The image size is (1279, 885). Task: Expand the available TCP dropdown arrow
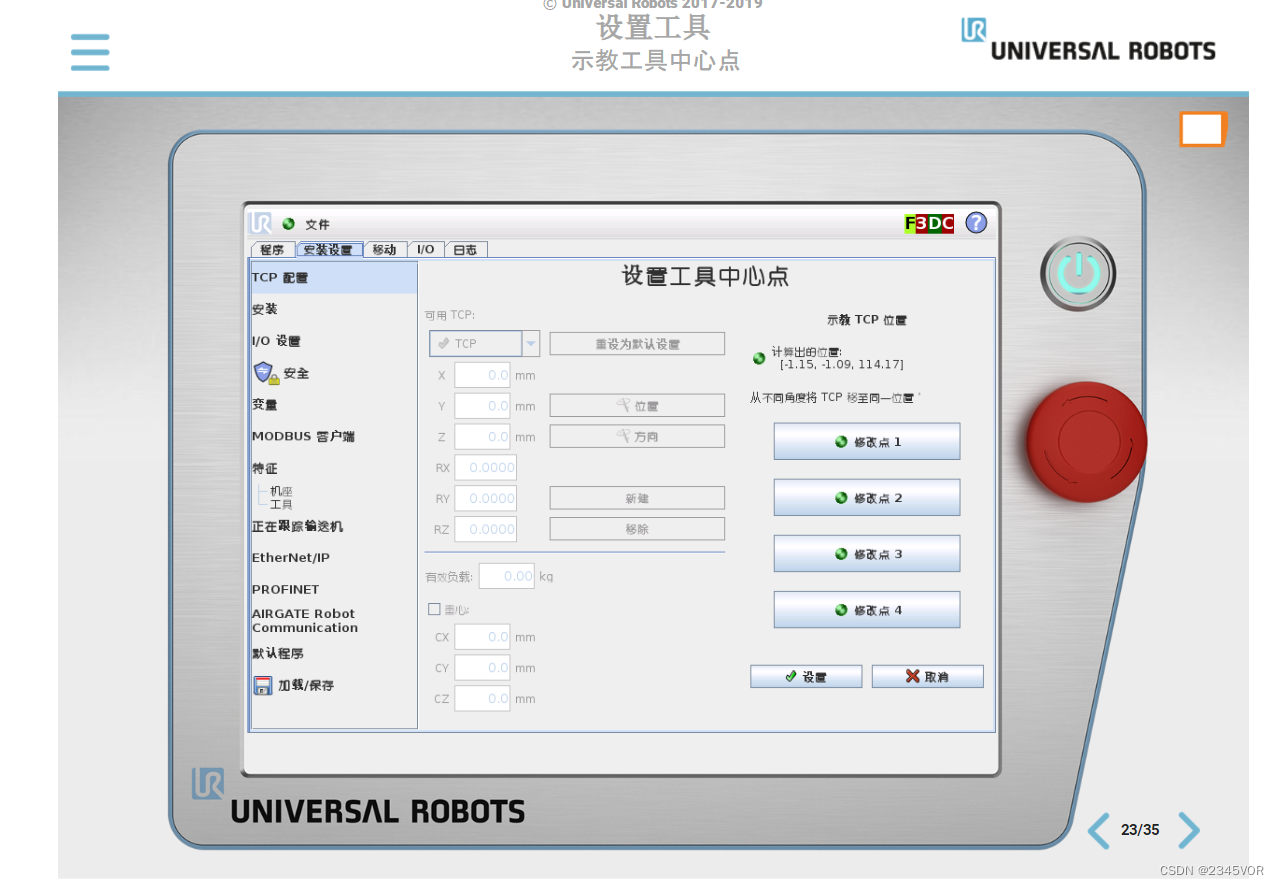[x=531, y=343]
